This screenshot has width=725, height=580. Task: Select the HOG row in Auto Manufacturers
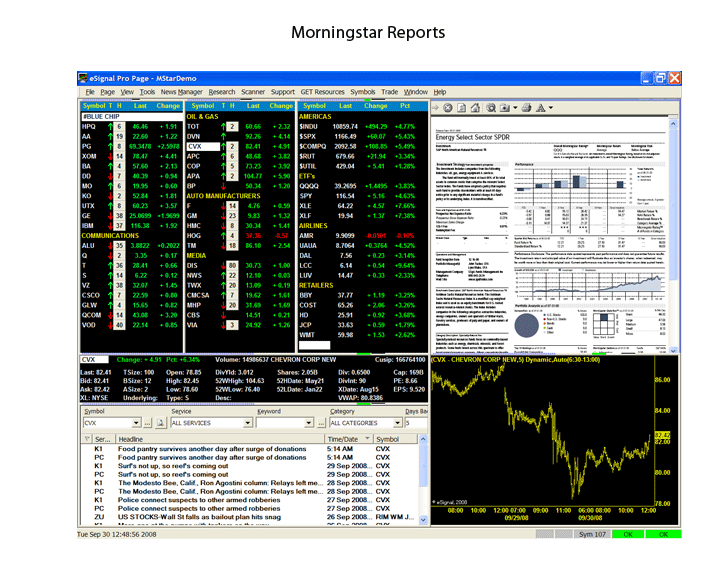click(239, 236)
